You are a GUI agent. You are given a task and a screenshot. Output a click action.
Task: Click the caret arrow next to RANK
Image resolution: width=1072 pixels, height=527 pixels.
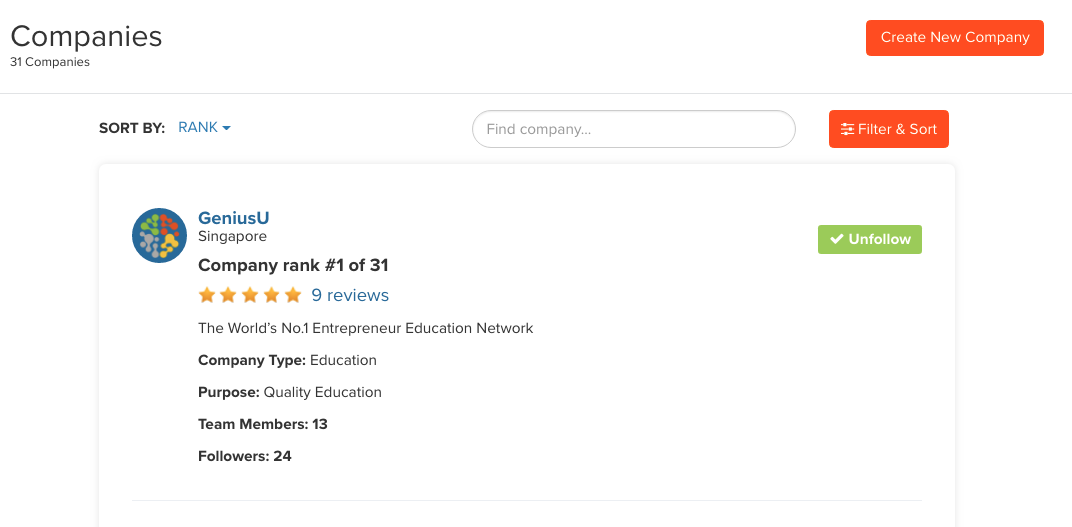(226, 128)
